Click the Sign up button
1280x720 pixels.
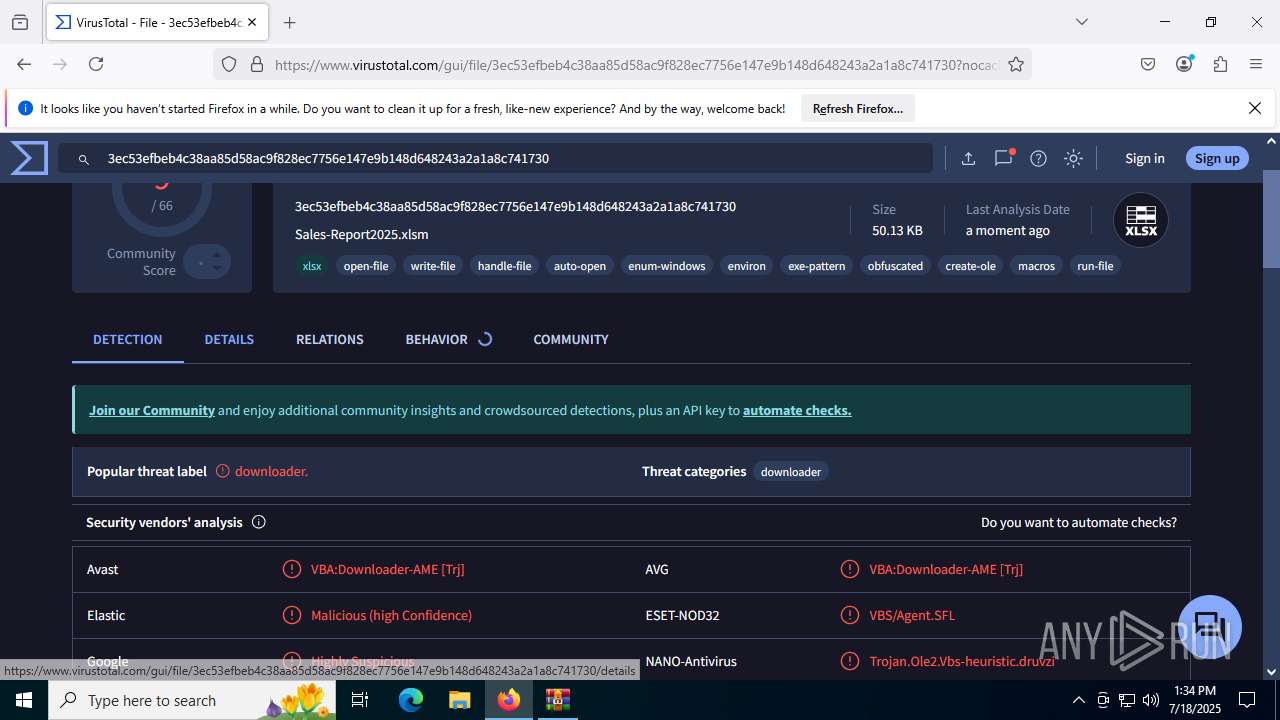pyautogui.click(x=1217, y=158)
